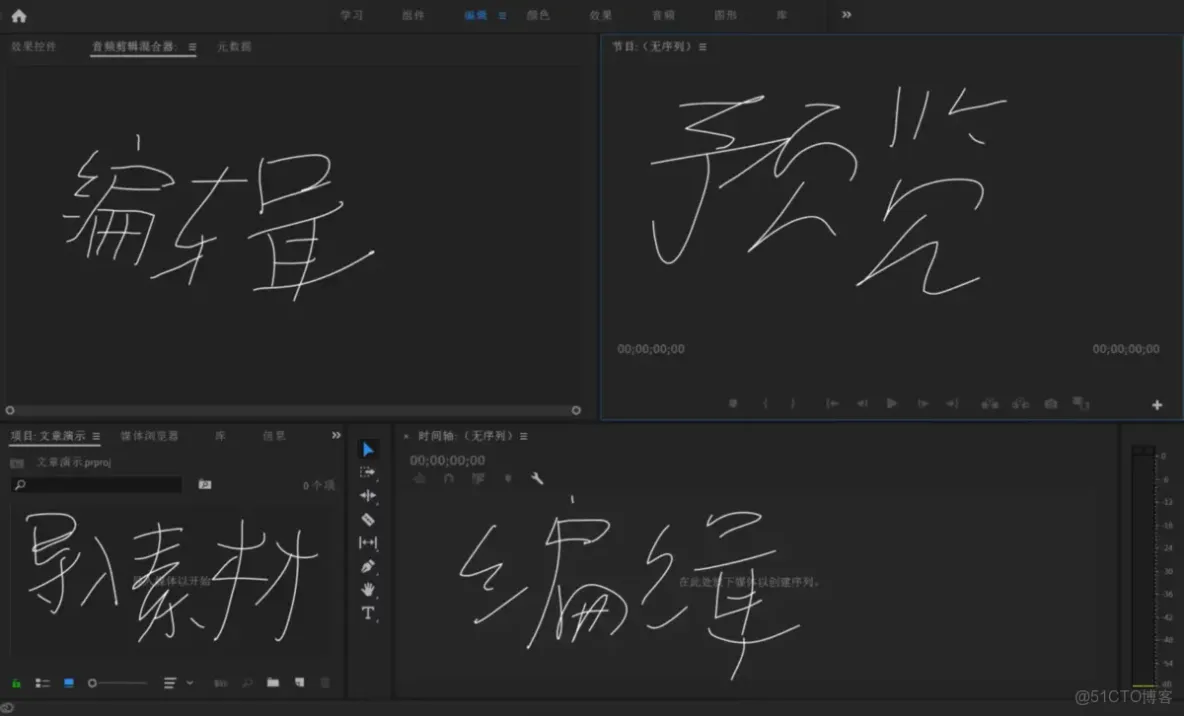This screenshot has width=1184, height=716.
Task: Open the 颜色 workspace
Action: click(538, 15)
